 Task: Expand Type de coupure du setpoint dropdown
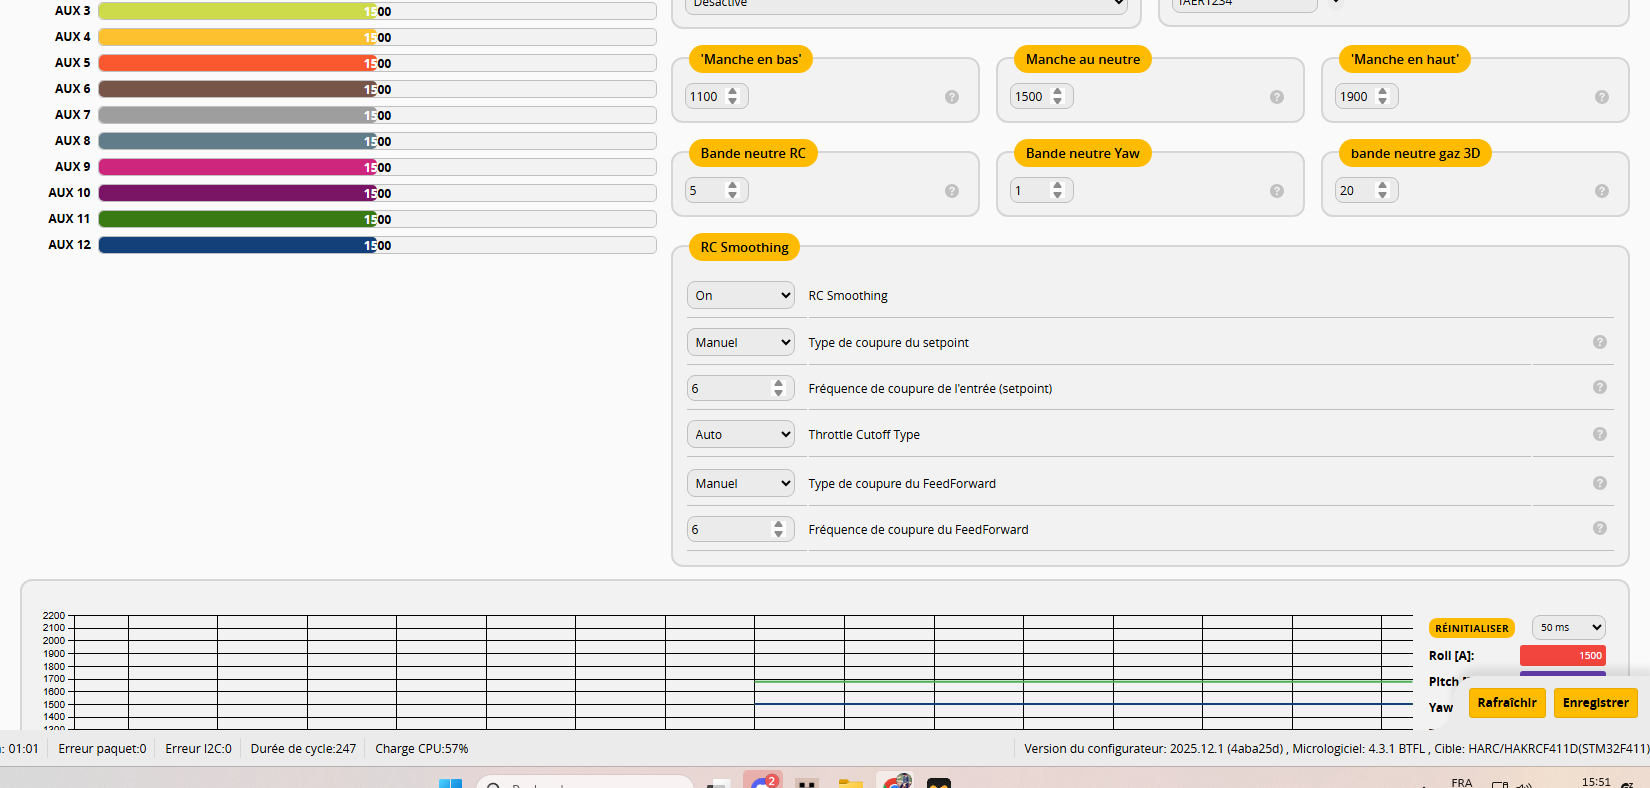[x=740, y=343]
